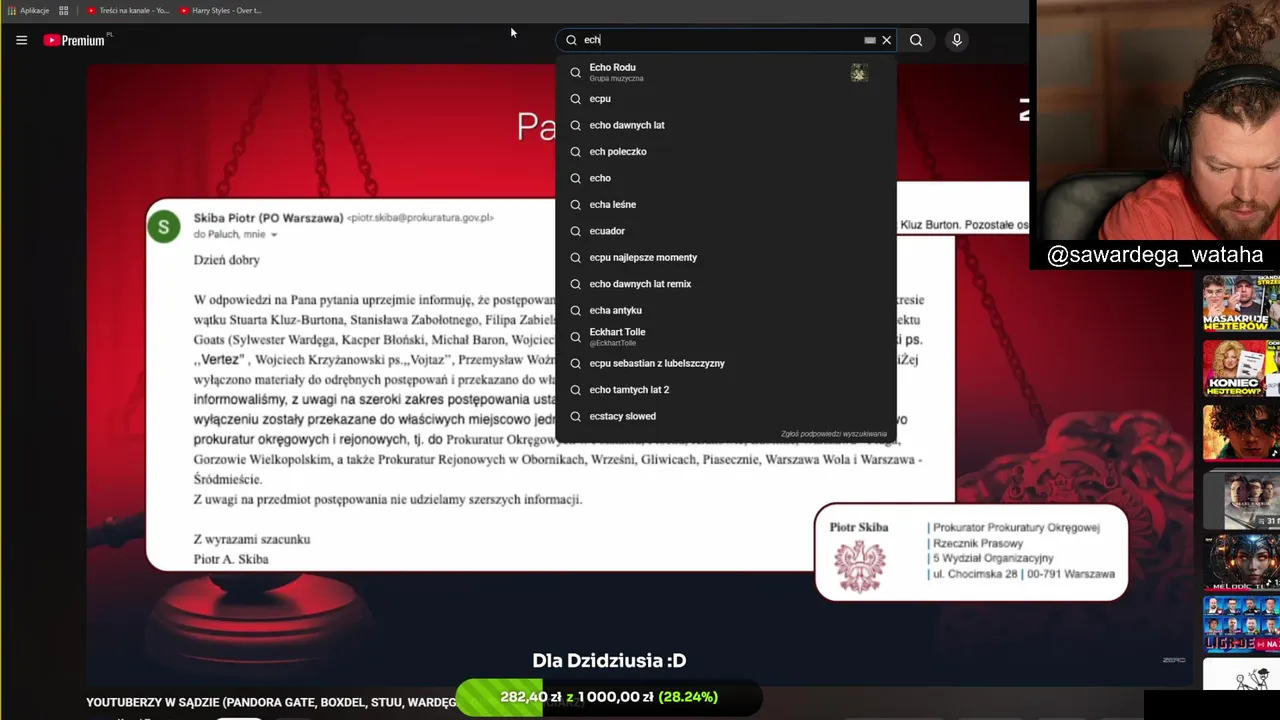Viewport: 1280px width, 720px height.
Task: Clear the search box with X
Action: tap(886, 40)
